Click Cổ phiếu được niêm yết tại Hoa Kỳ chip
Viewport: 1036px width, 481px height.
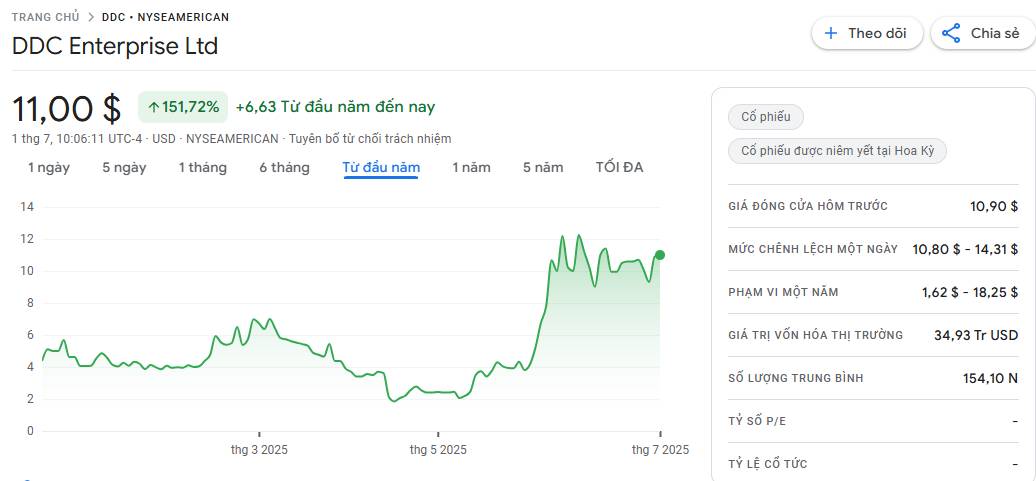click(836, 151)
